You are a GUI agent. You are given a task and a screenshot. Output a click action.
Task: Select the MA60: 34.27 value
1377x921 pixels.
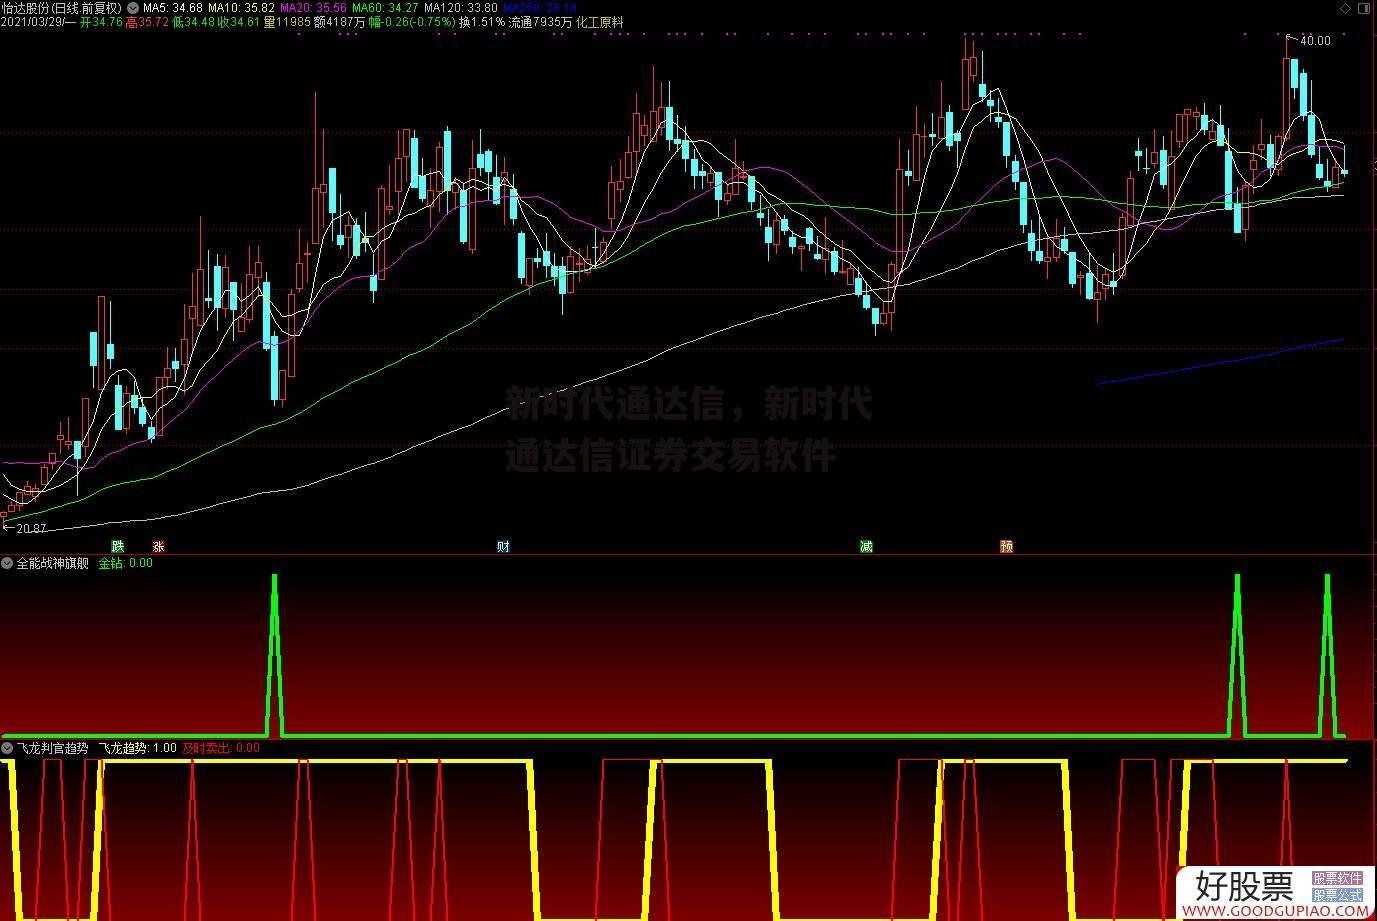point(385,7)
